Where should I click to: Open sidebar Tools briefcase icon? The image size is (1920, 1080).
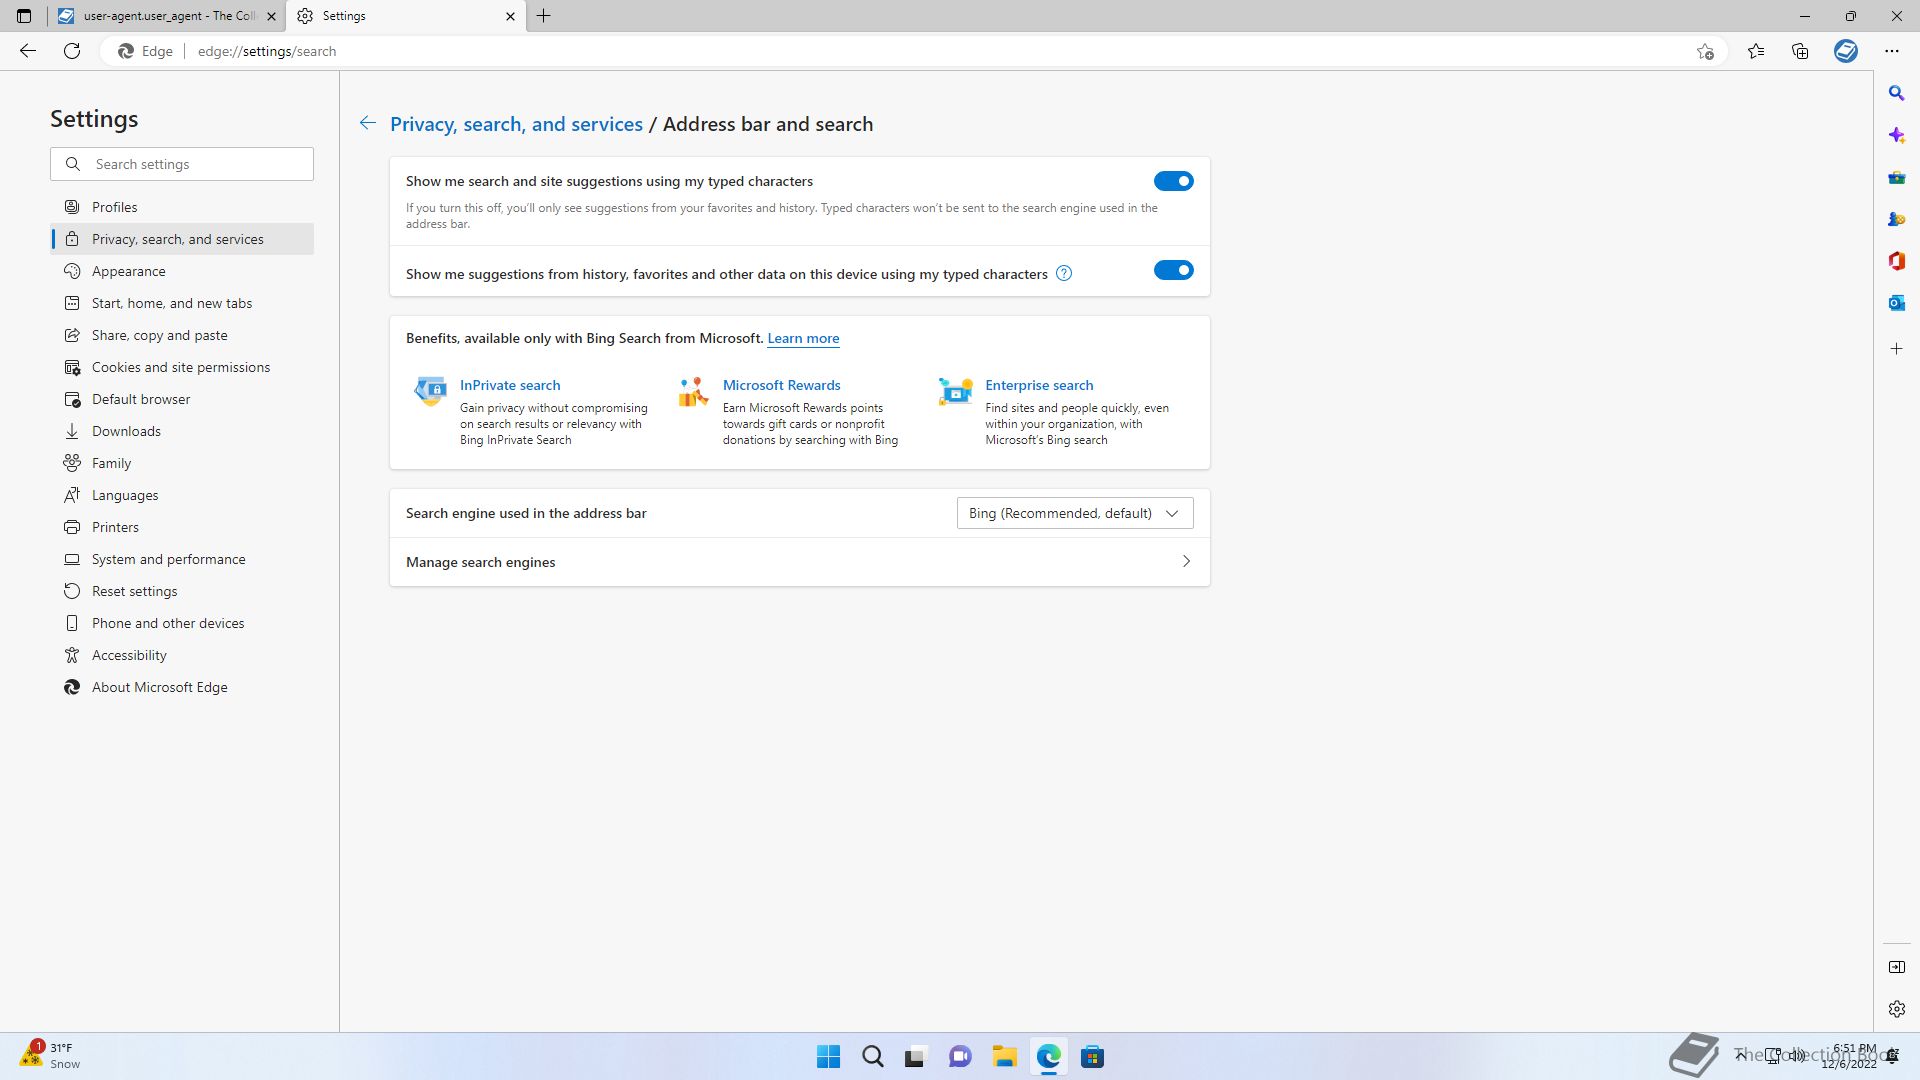pyautogui.click(x=1896, y=177)
